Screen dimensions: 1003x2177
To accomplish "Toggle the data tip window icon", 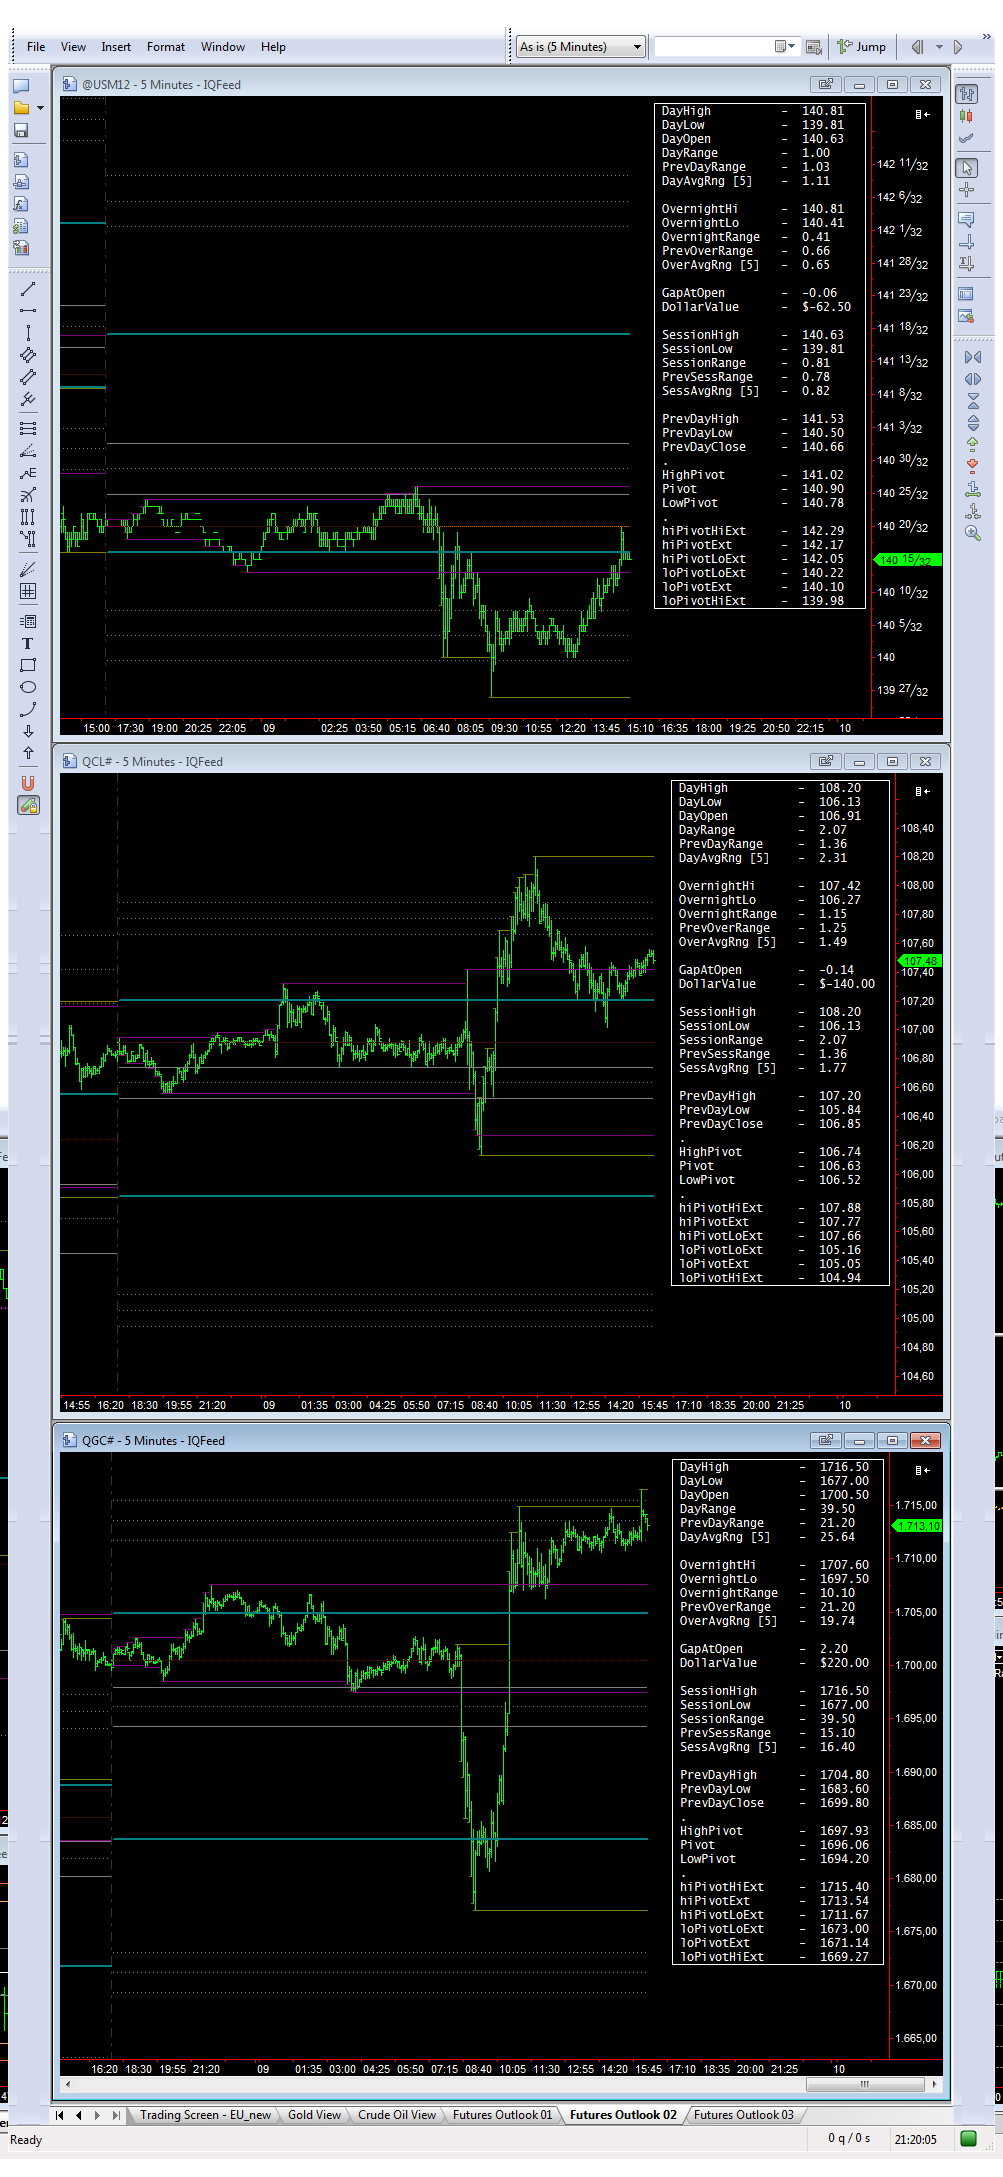I will pos(966,220).
